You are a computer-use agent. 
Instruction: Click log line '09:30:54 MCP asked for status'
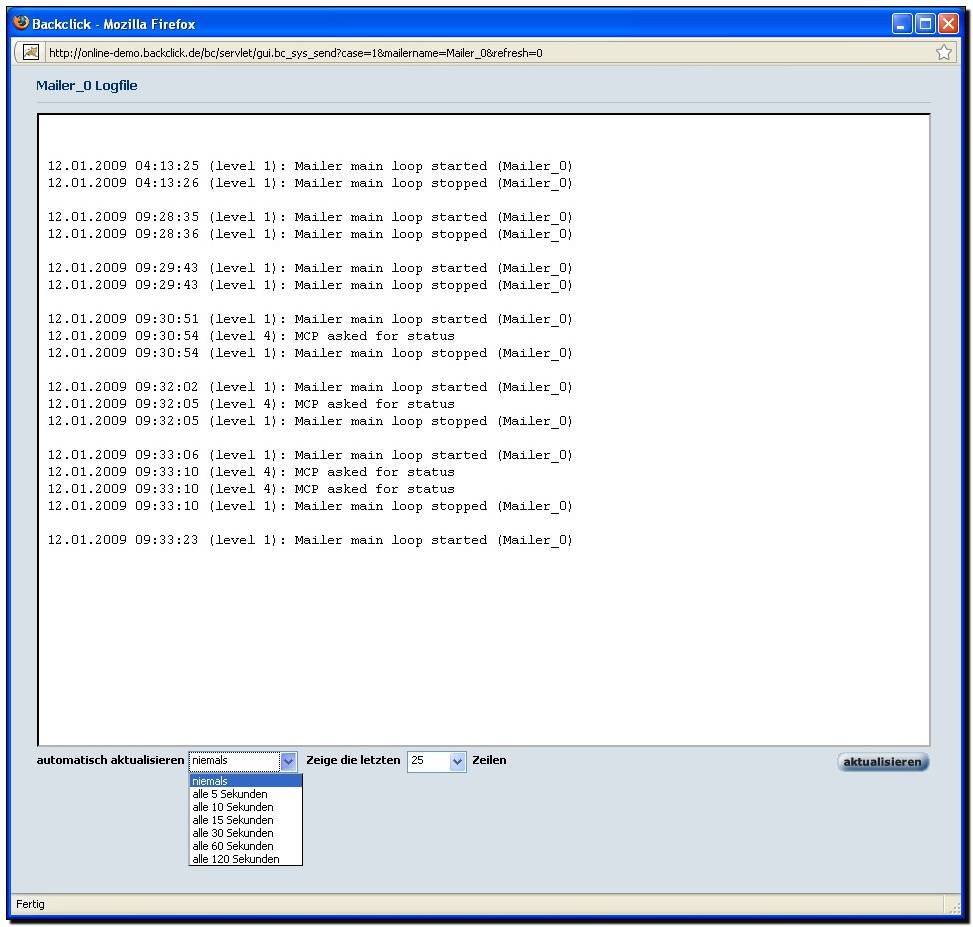point(251,336)
